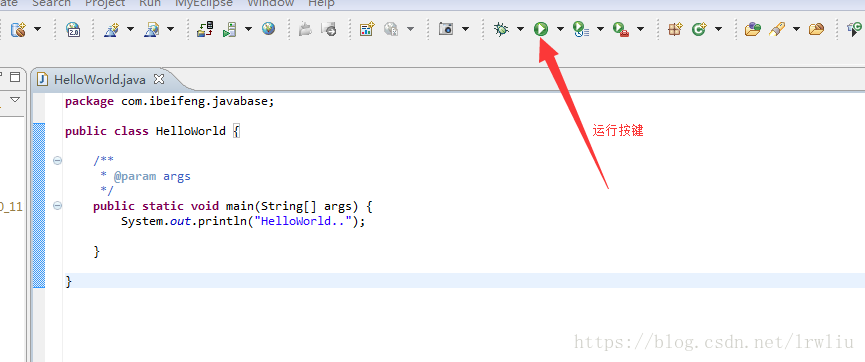Image resolution: width=865 pixels, height=362 pixels.
Task: Open the Project menu
Action: click(105, 3)
